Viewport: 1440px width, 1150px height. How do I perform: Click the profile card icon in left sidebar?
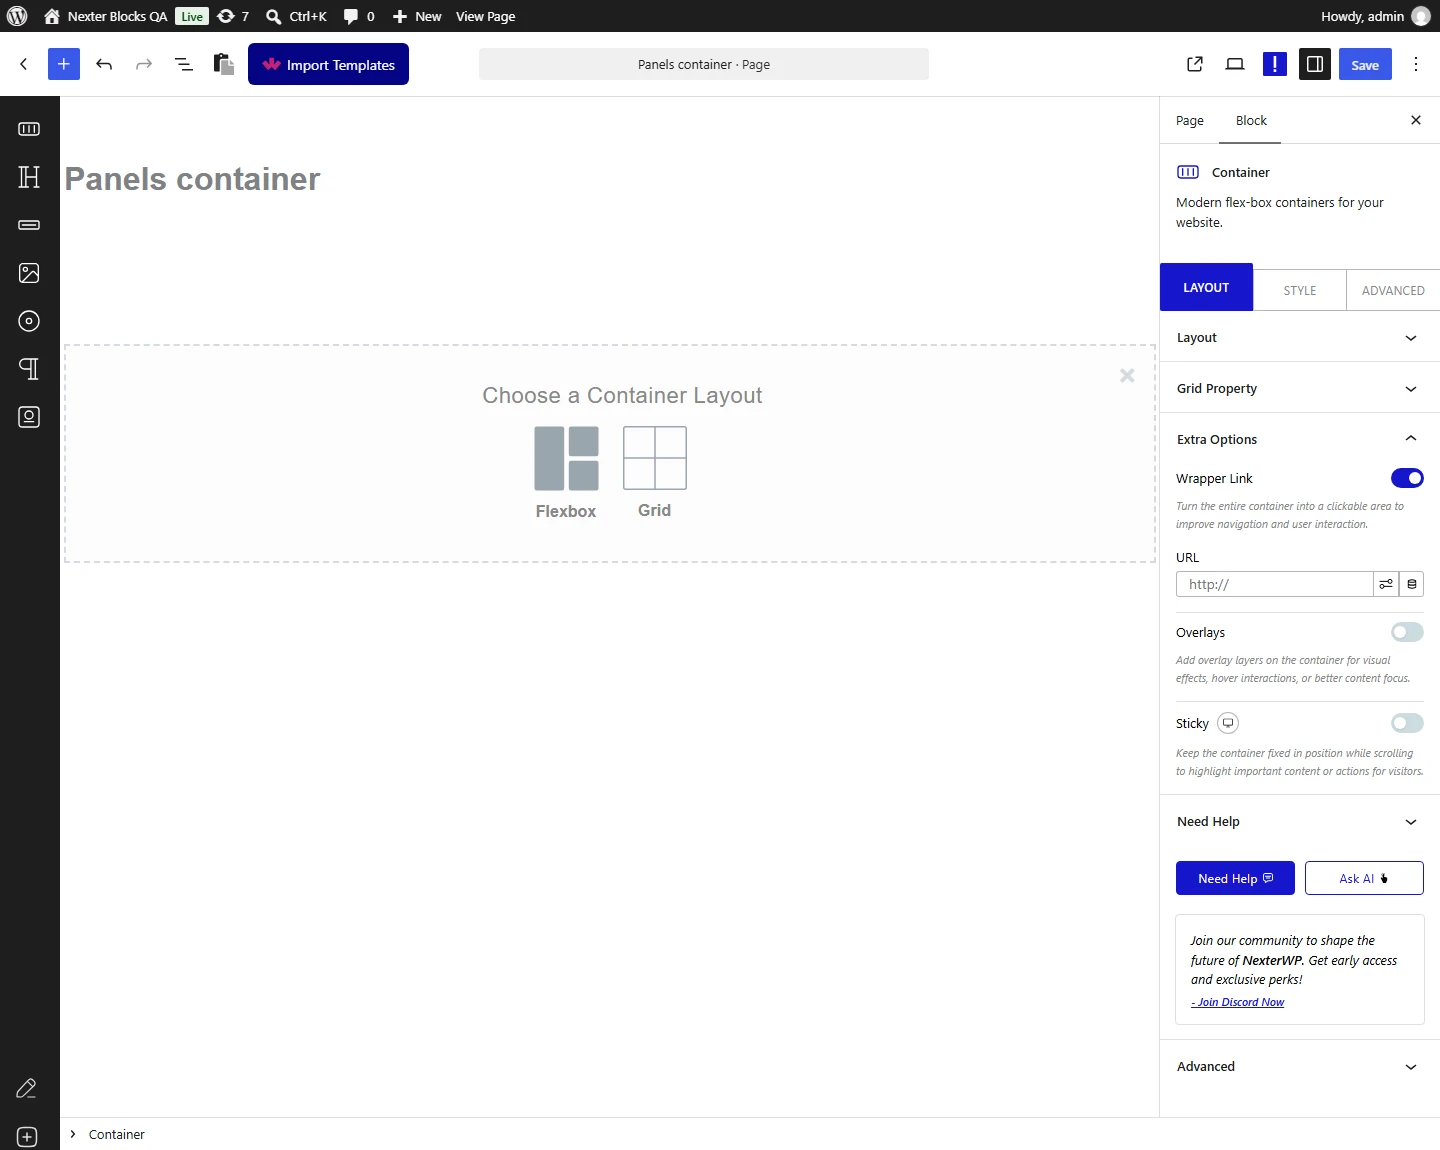[29, 417]
